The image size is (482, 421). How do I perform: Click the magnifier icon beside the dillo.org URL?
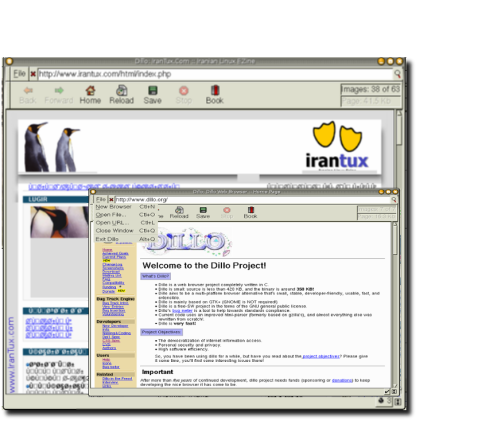click(x=394, y=199)
